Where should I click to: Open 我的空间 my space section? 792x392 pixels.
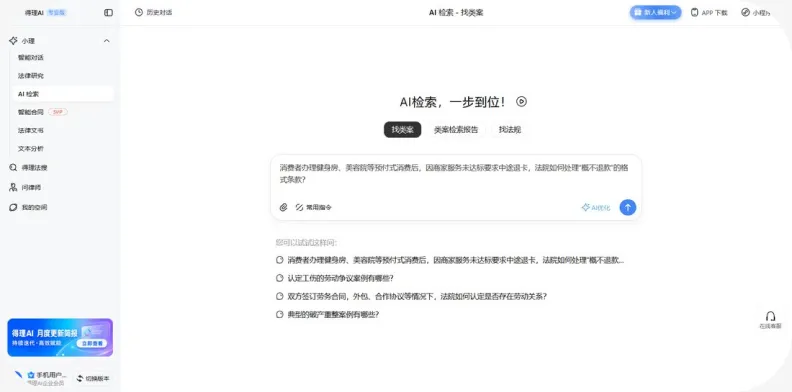coord(29,207)
